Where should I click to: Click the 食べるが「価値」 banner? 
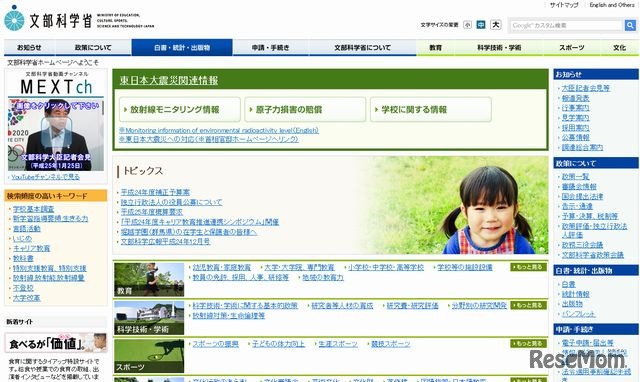(56, 343)
